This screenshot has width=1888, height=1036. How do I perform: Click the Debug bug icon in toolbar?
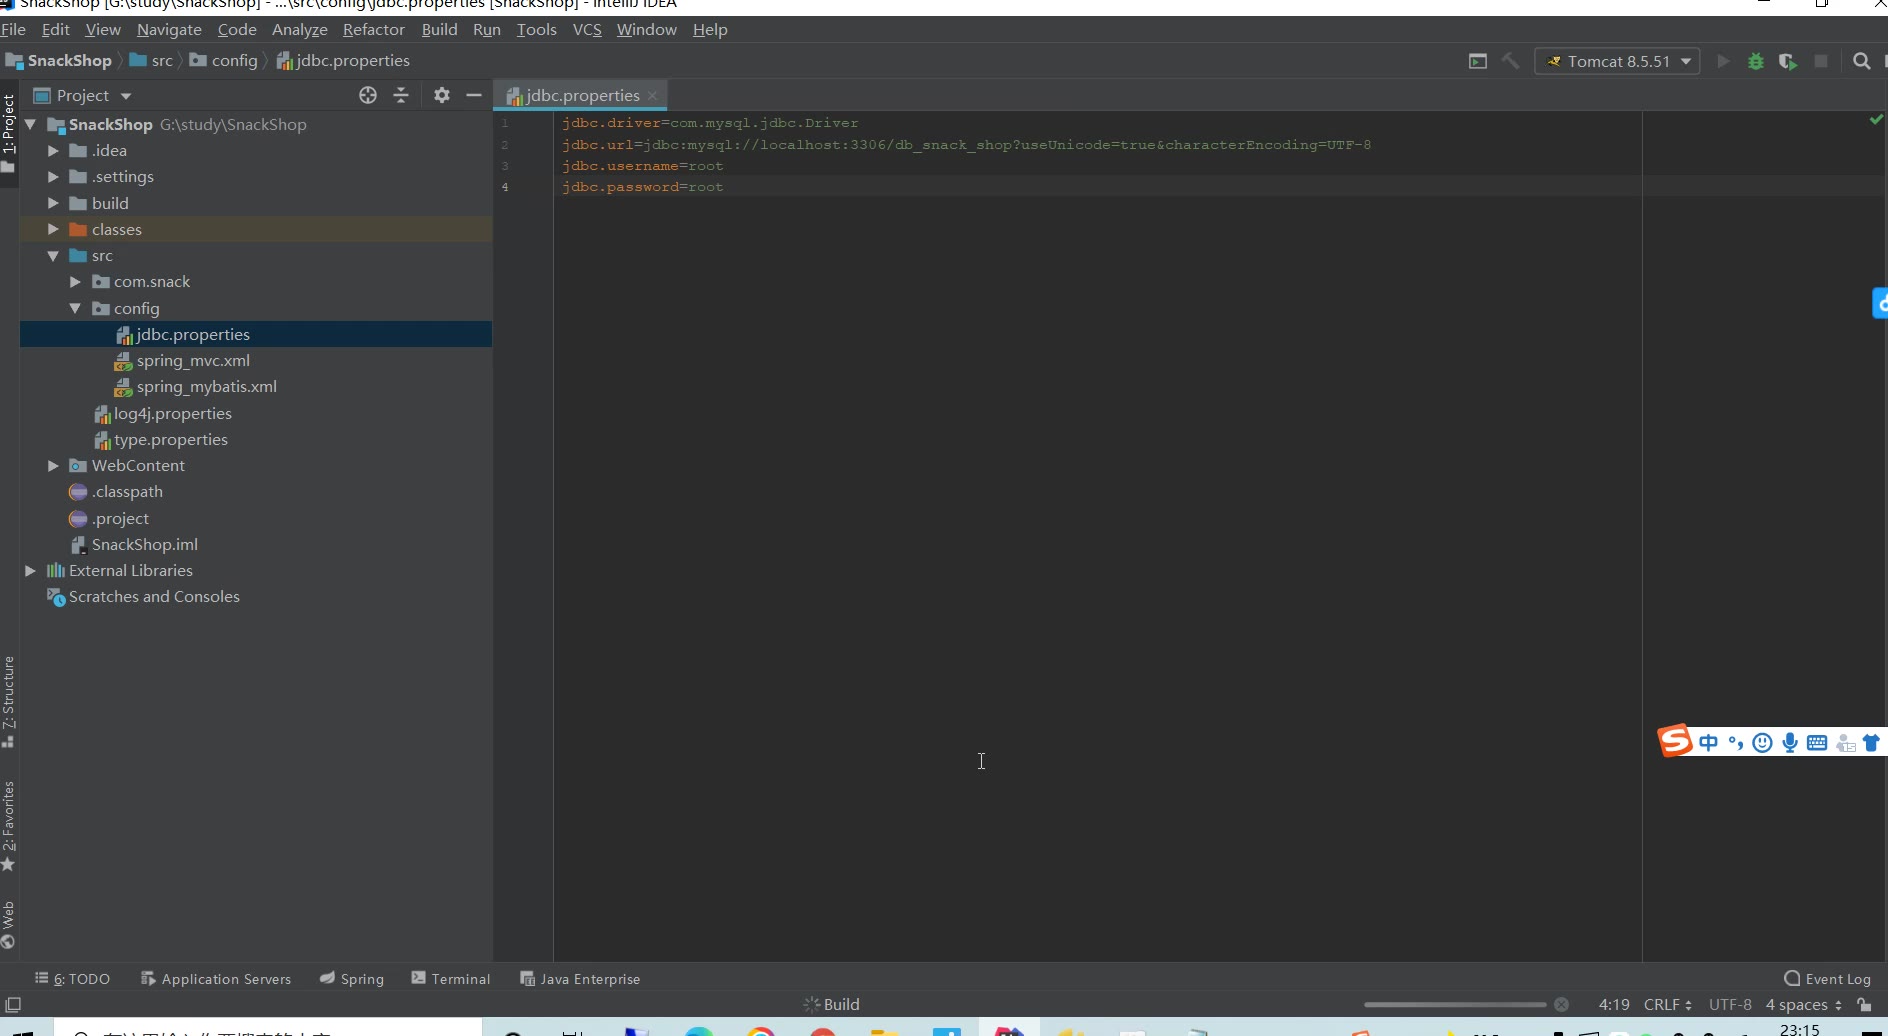[x=1755, y=62]
